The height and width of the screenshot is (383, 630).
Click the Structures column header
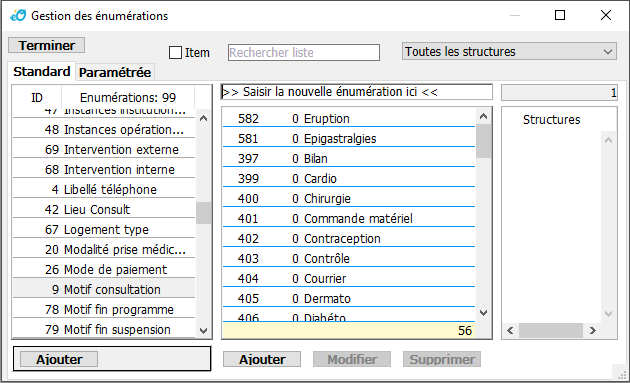pos(551,119)
